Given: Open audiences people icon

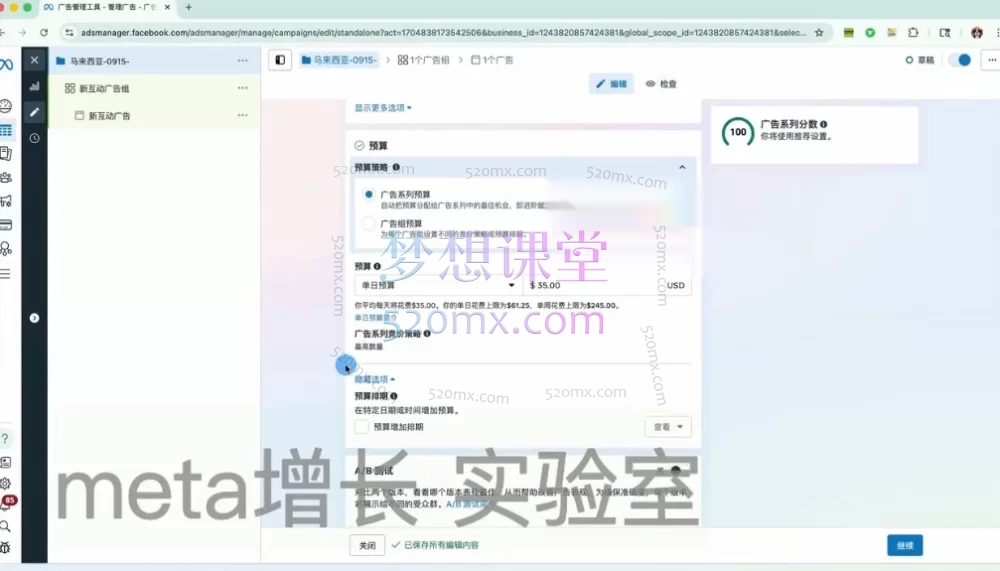Looking at the screenshot, I should pyautogui.click(x=6, y=177).
